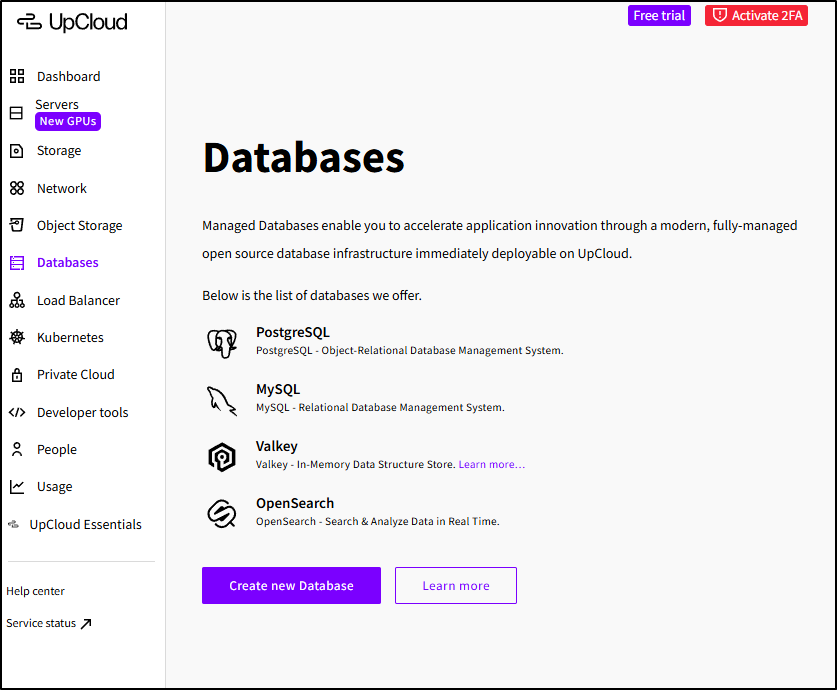The height and width of the screenshot is (690, 837).
Task: Navigate to Usage in sidebar
Action: [x=55, y=487]
